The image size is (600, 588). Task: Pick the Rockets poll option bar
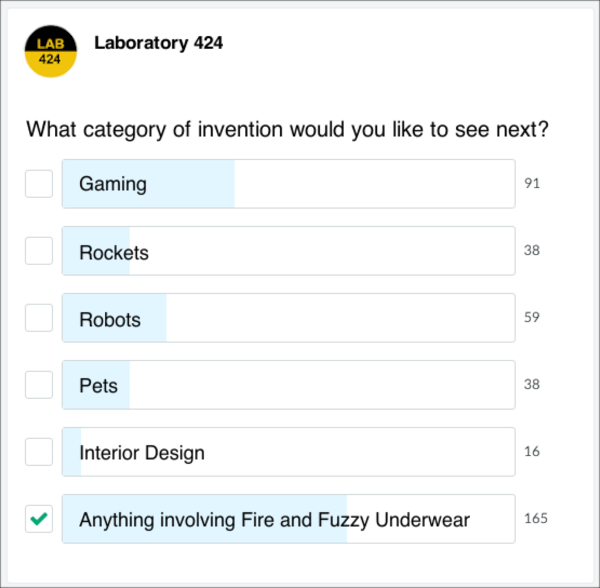point(288,251)
